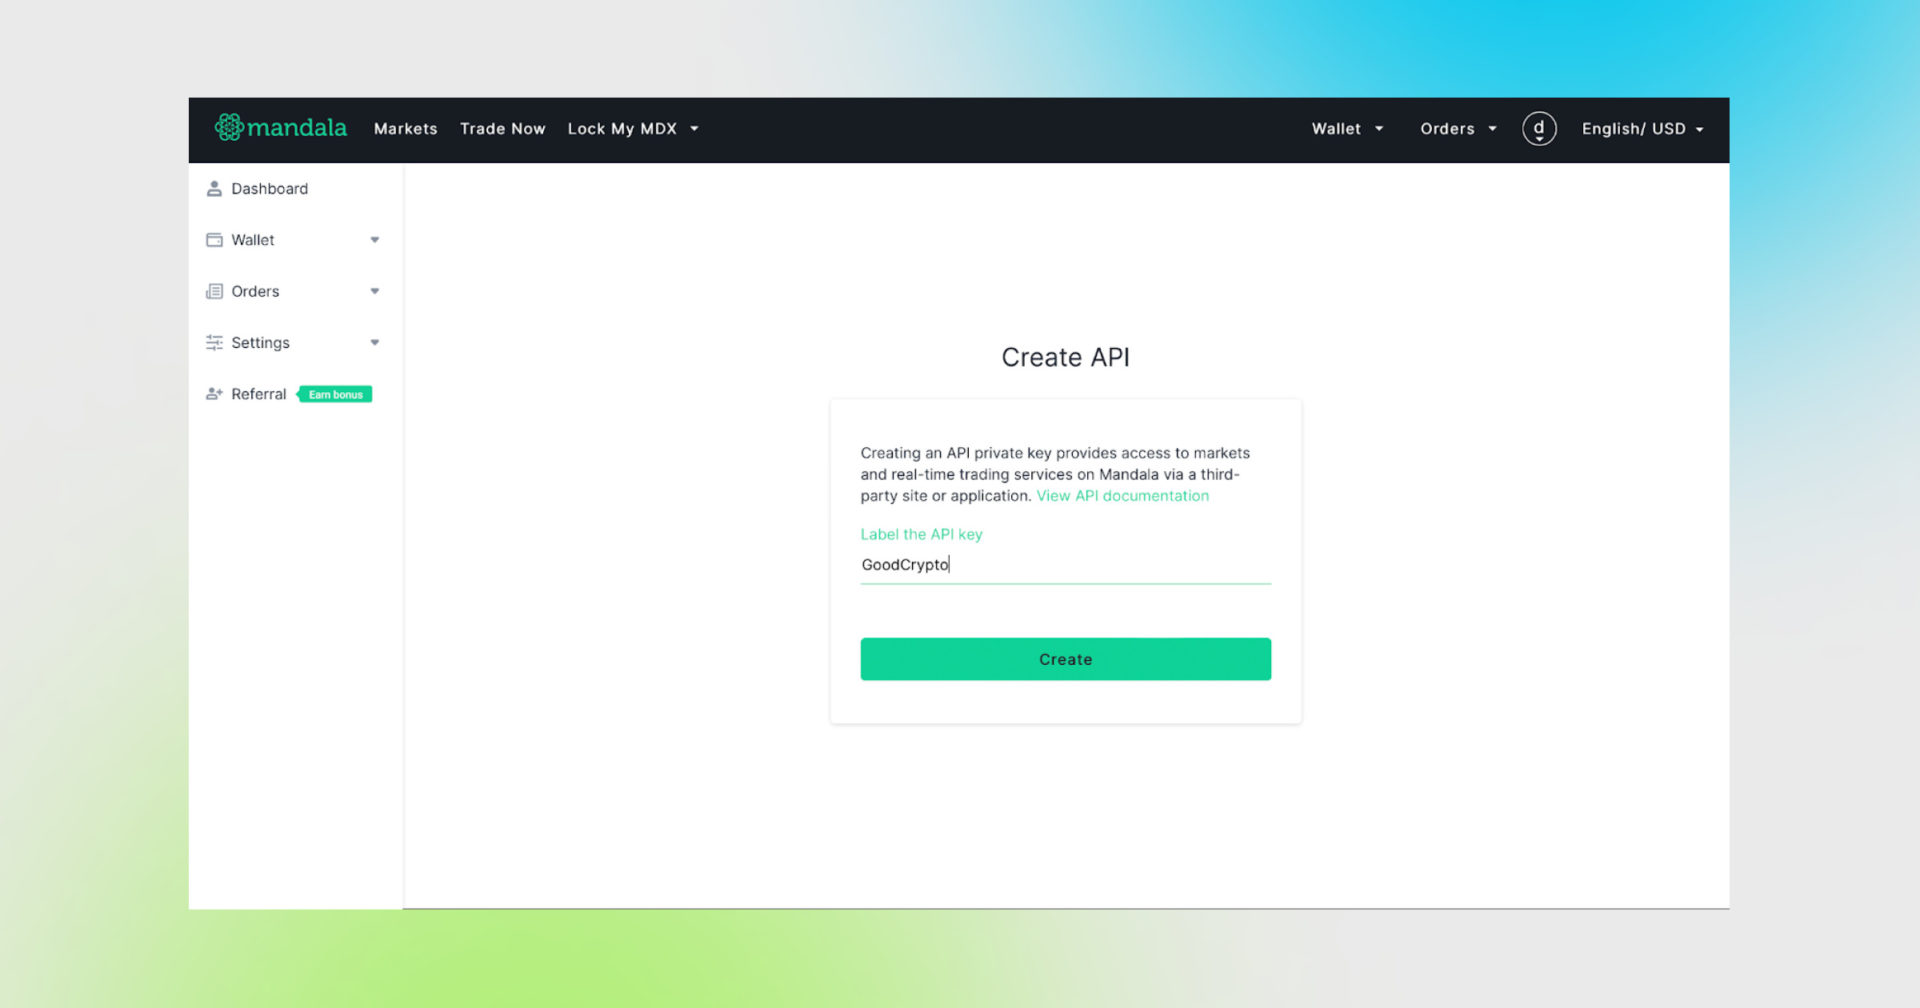Expand the Settings section in the sidebar
This screenshot has height=1008, width=1920.
pyautogui.click(x=374, y=342)
